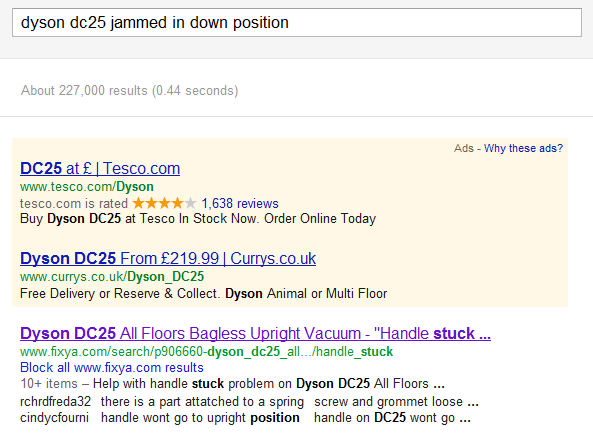Click the 'screw and grommet loose' snippet

tap(396, 401)
